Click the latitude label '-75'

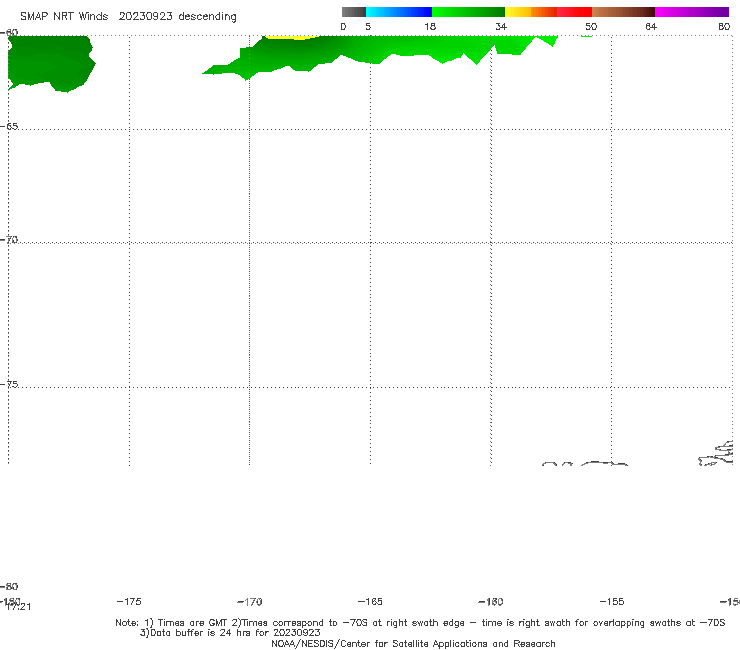click(x=9, y=384)
